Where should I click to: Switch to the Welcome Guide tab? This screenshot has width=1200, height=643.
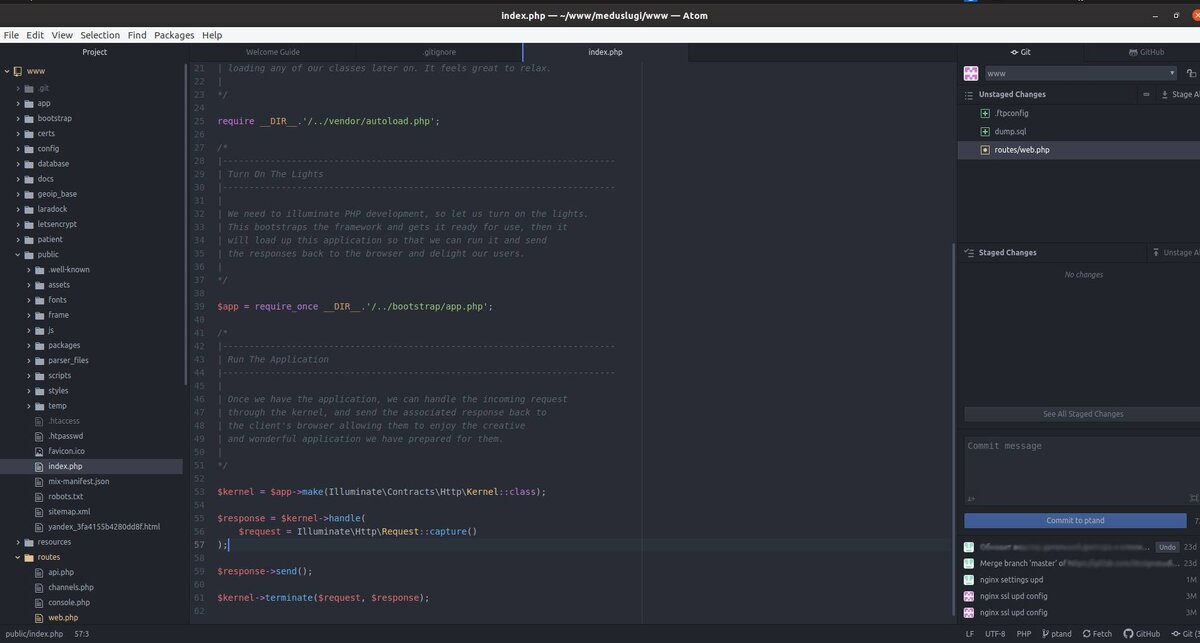point(271,52)
